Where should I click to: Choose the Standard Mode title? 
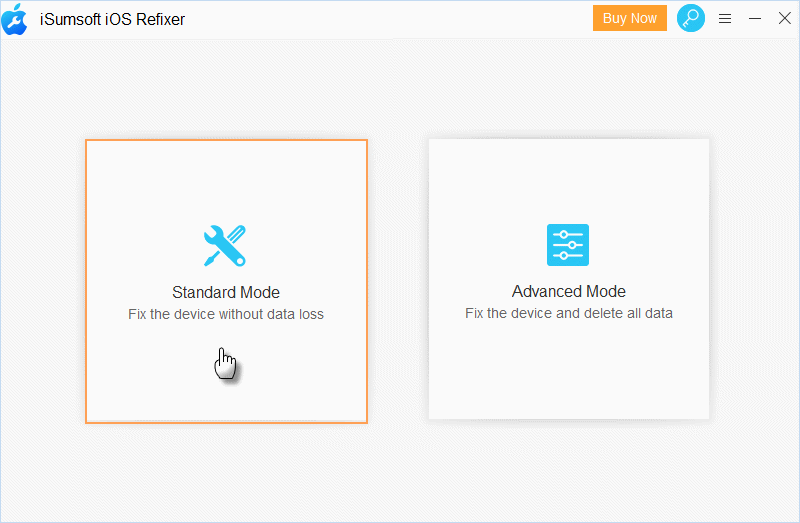[x=226, y=292]
